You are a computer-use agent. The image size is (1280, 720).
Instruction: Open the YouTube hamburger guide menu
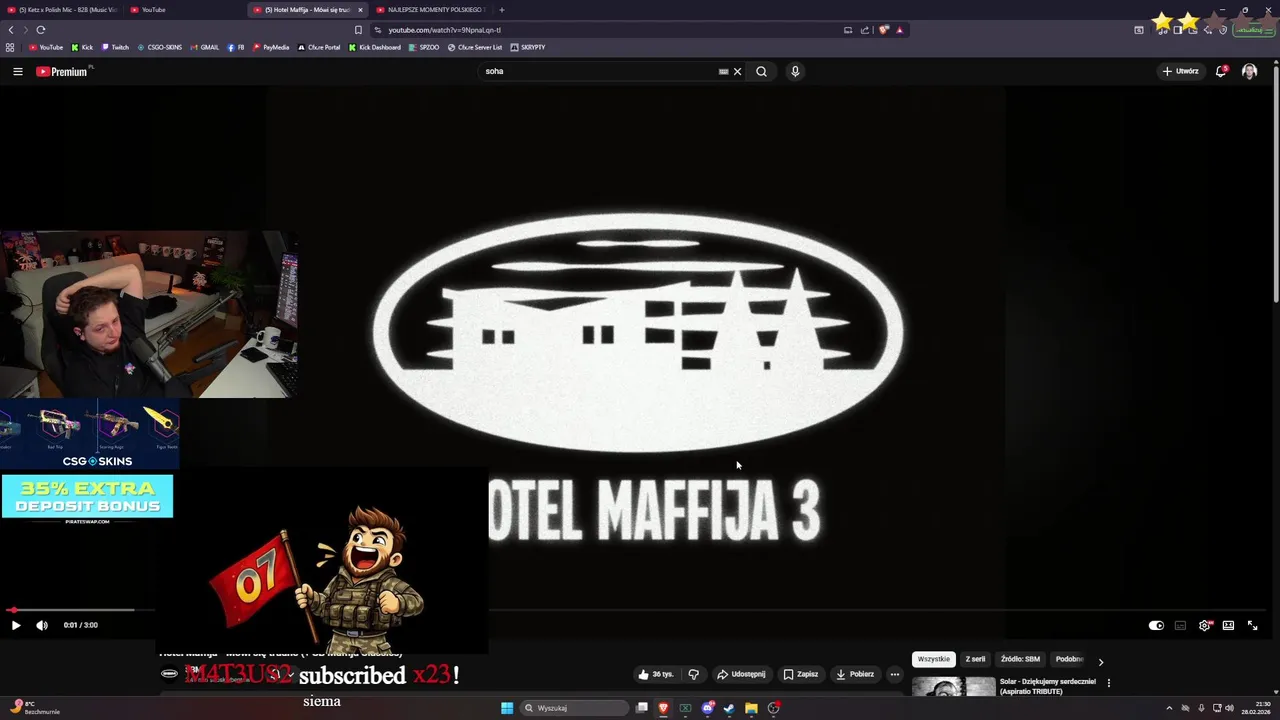[x=17, y=71]
